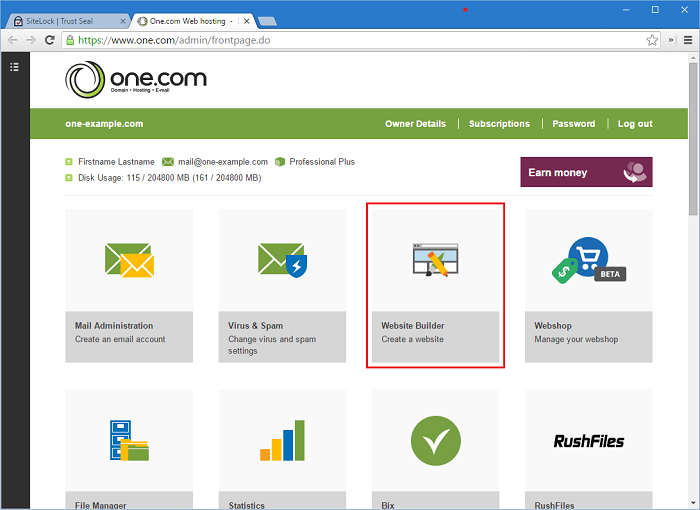Open Owner Details in the green bar
This screenshot has width=700, height=510.
pos(415,124)
